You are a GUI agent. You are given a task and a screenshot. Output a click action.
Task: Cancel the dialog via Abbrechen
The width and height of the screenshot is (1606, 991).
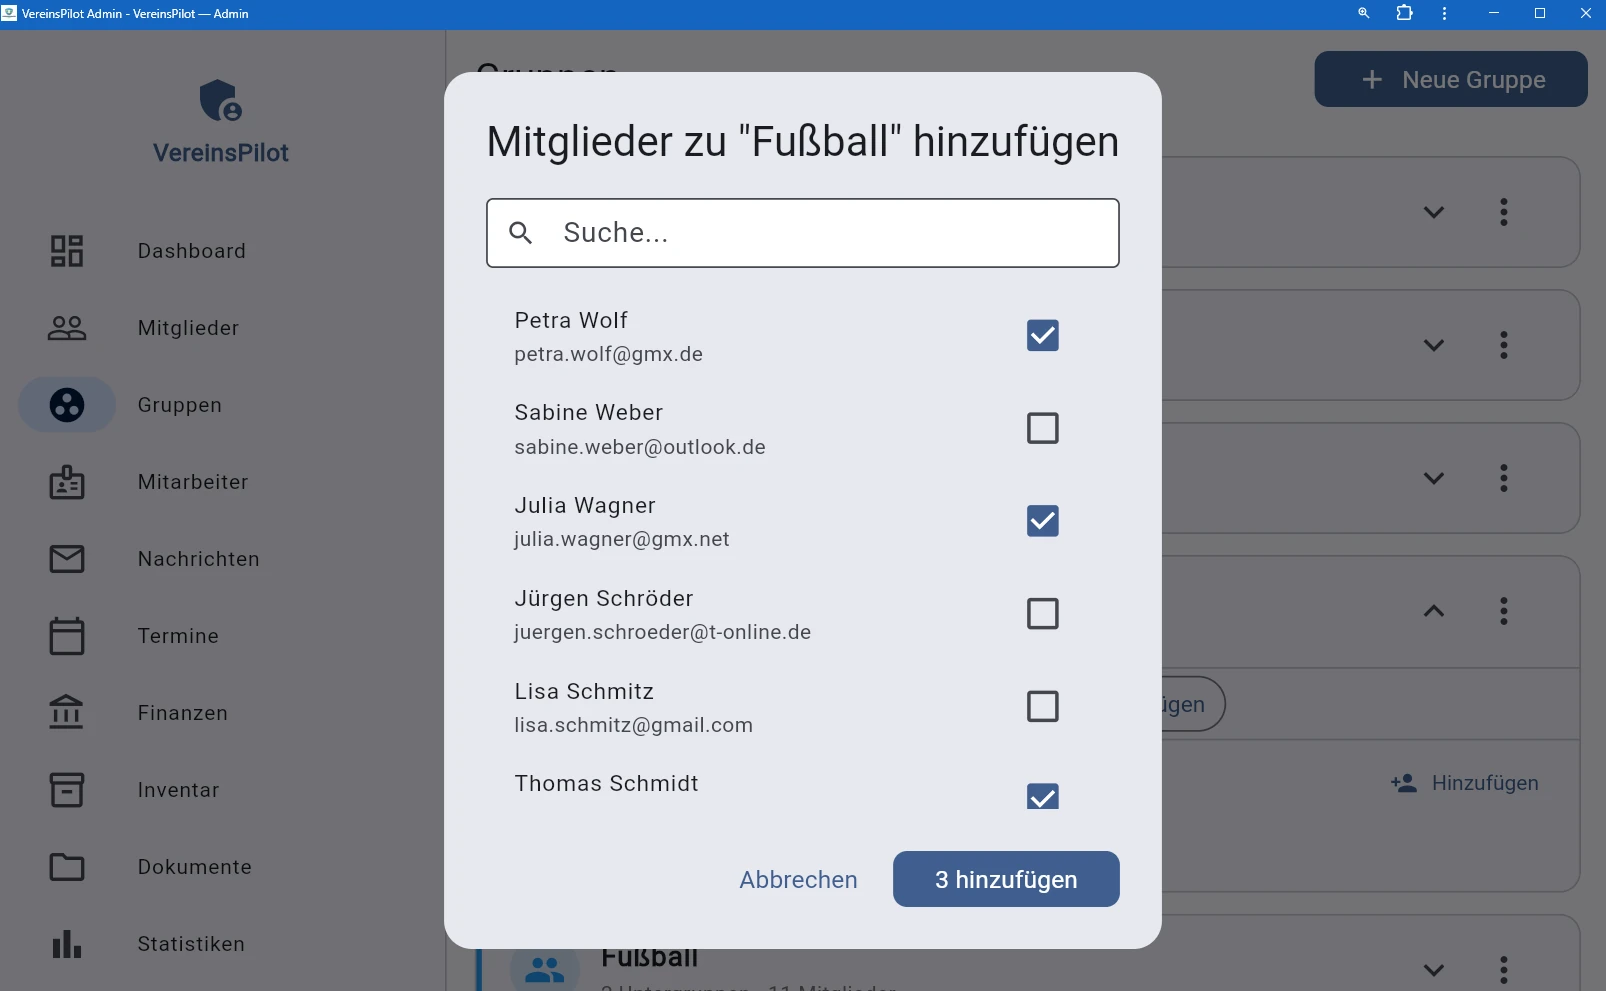(x=798, y=879)
